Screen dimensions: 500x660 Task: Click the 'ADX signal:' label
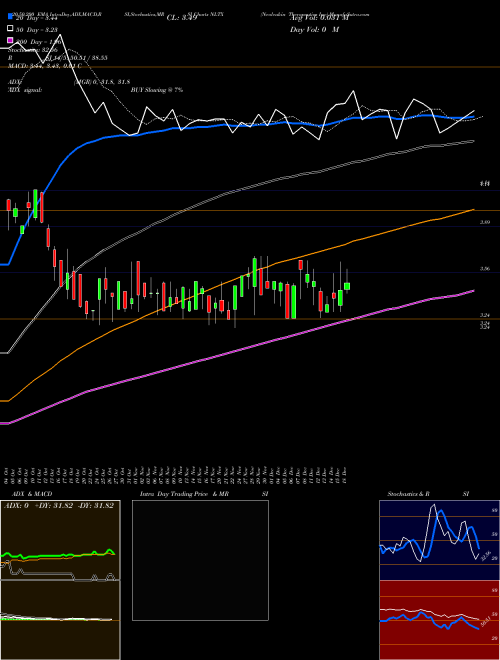[25, 90]
